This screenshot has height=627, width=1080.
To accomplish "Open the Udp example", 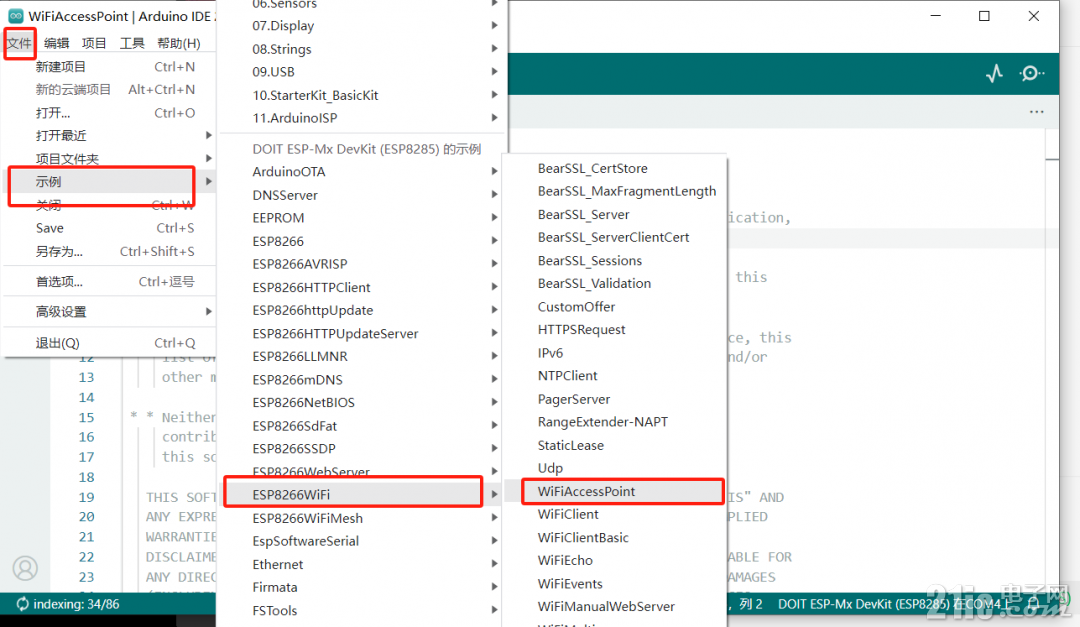I will (x=614, y=468).
